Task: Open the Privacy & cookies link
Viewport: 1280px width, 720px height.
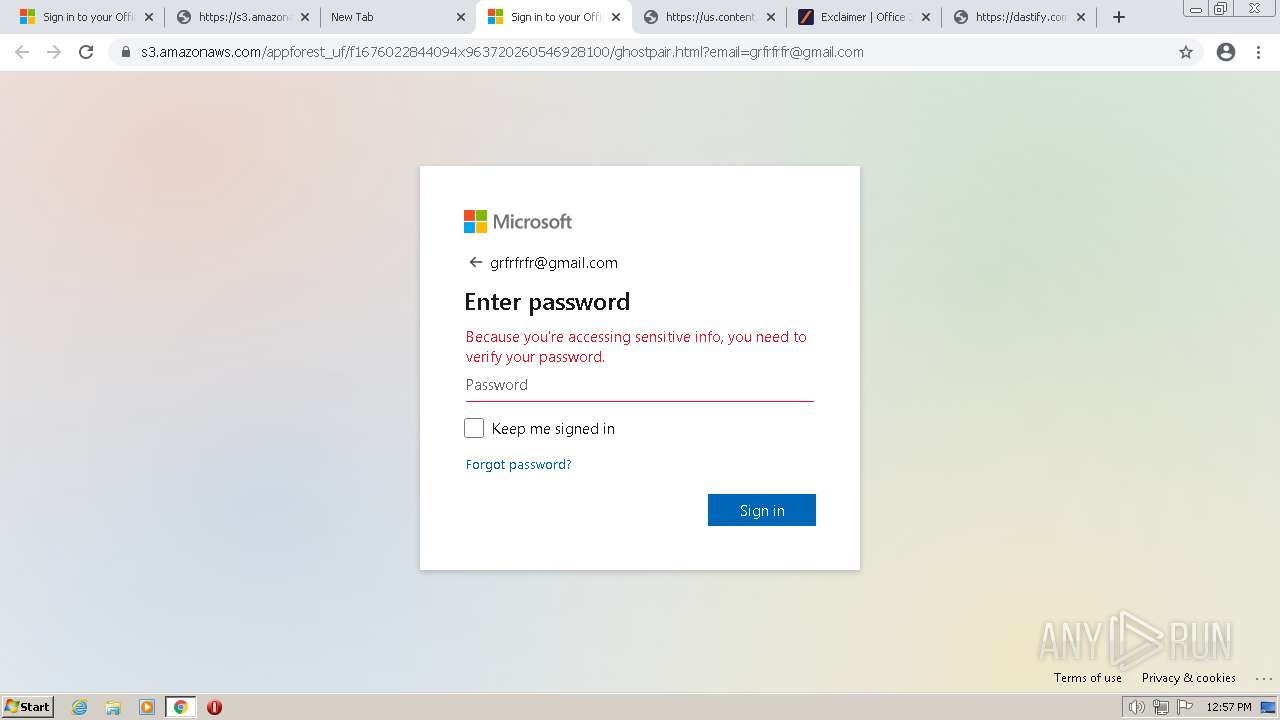Action: [x=1189, y=678]
